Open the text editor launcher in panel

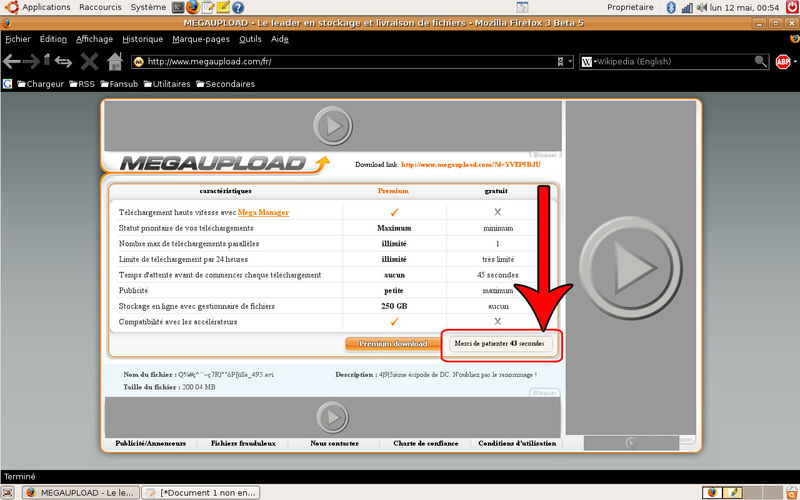[208, 7]
